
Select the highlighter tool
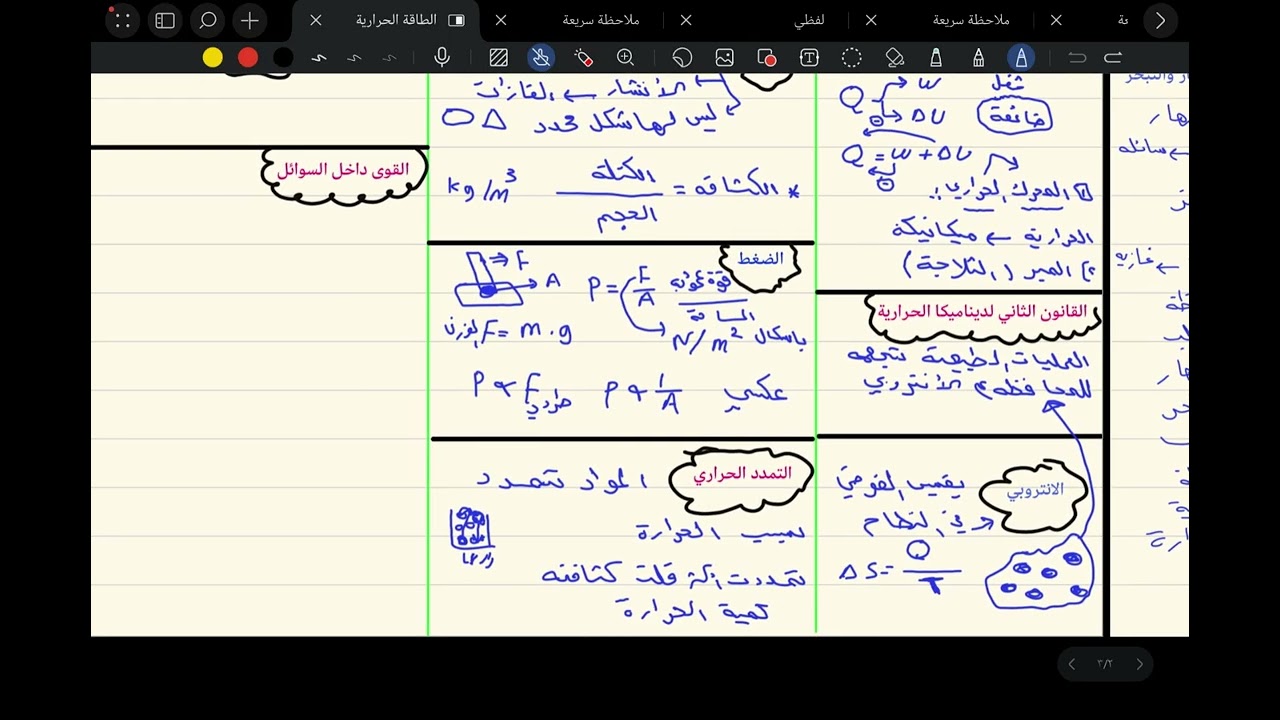tap(936, 58)
